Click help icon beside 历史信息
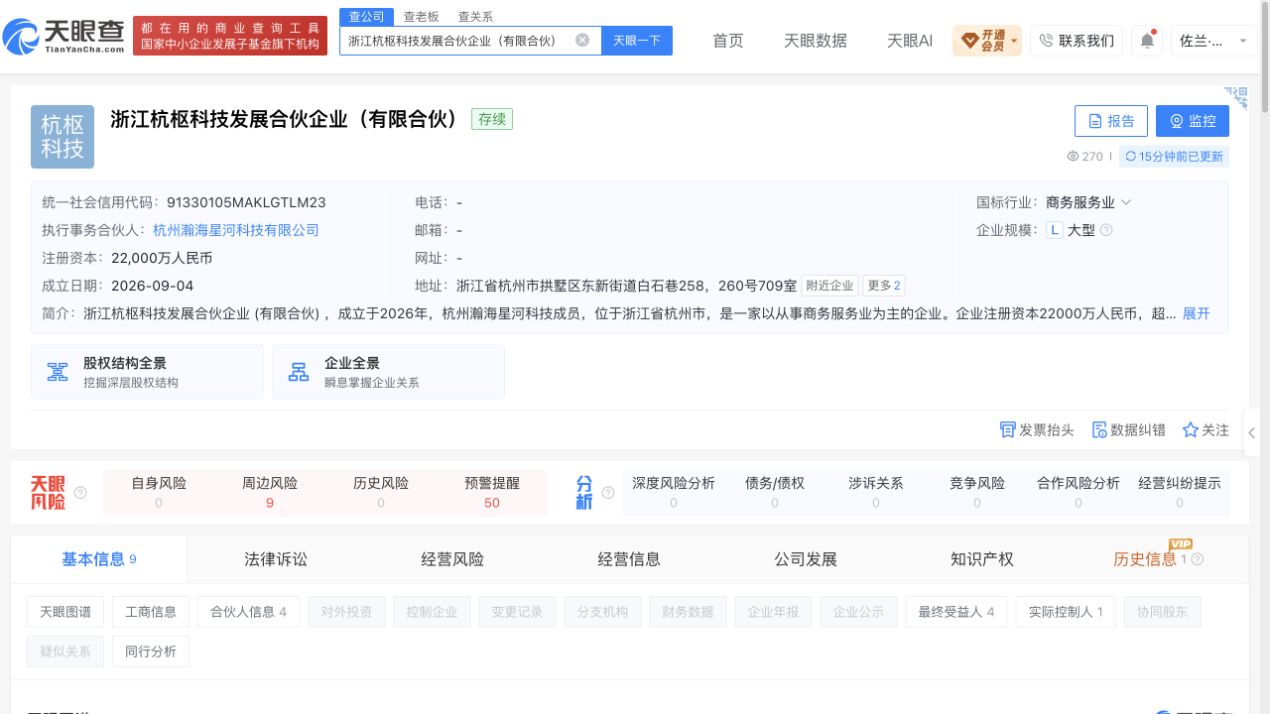This screenshot has height=714, width=1270. [1197, 560]
